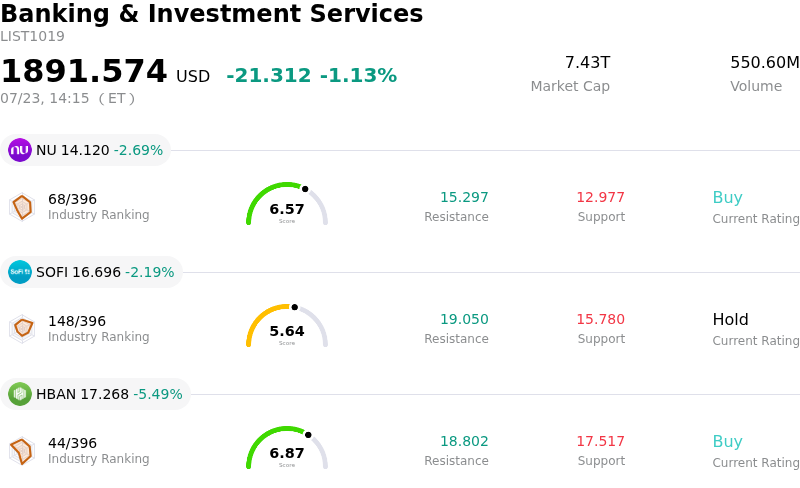Open NU industry ranking radar icon

click(22, 207)
